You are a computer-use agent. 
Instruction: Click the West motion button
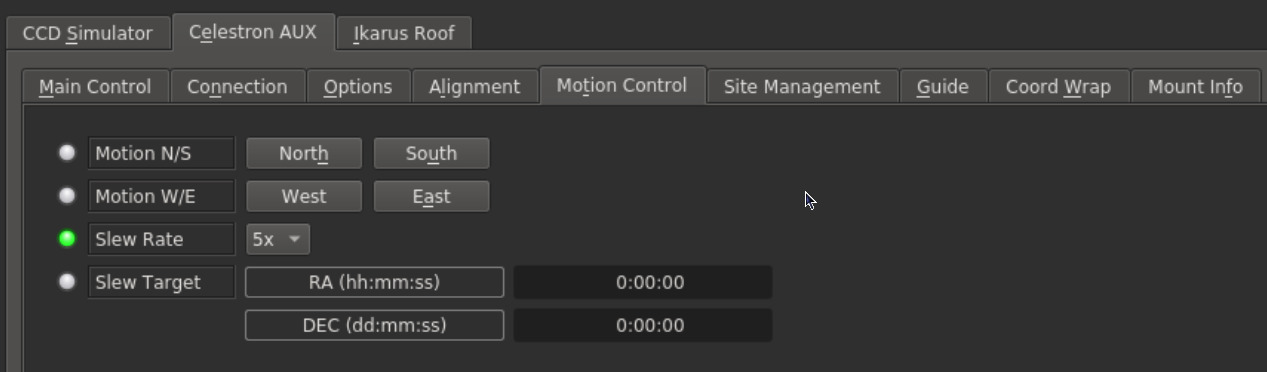(x=304, y=196)
